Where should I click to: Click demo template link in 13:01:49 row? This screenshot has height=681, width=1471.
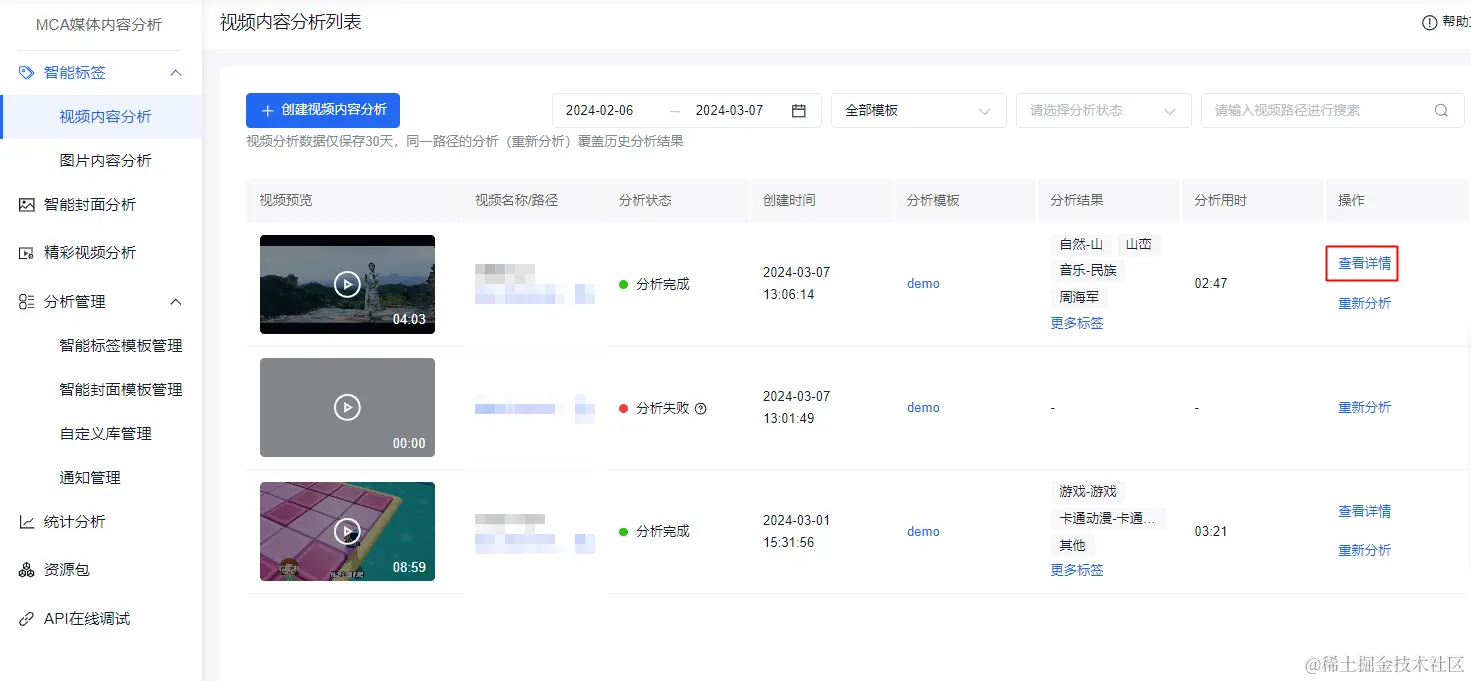click(x=923, y=408)
